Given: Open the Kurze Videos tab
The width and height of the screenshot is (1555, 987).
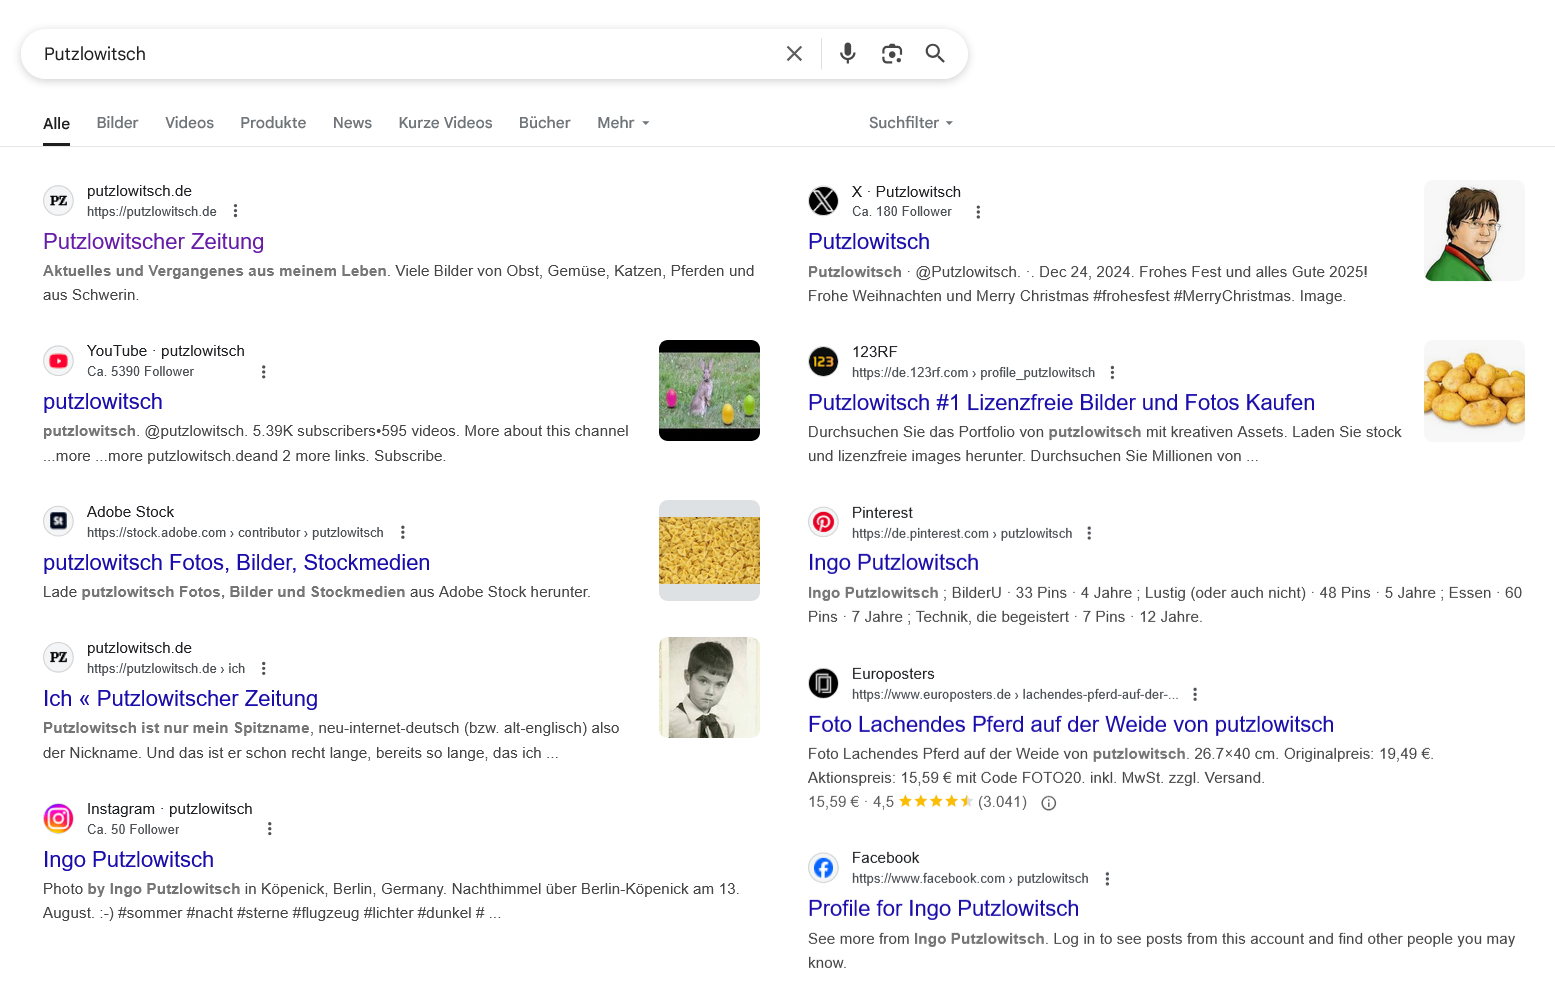Looking at the screenshot, I should point(445,123).
